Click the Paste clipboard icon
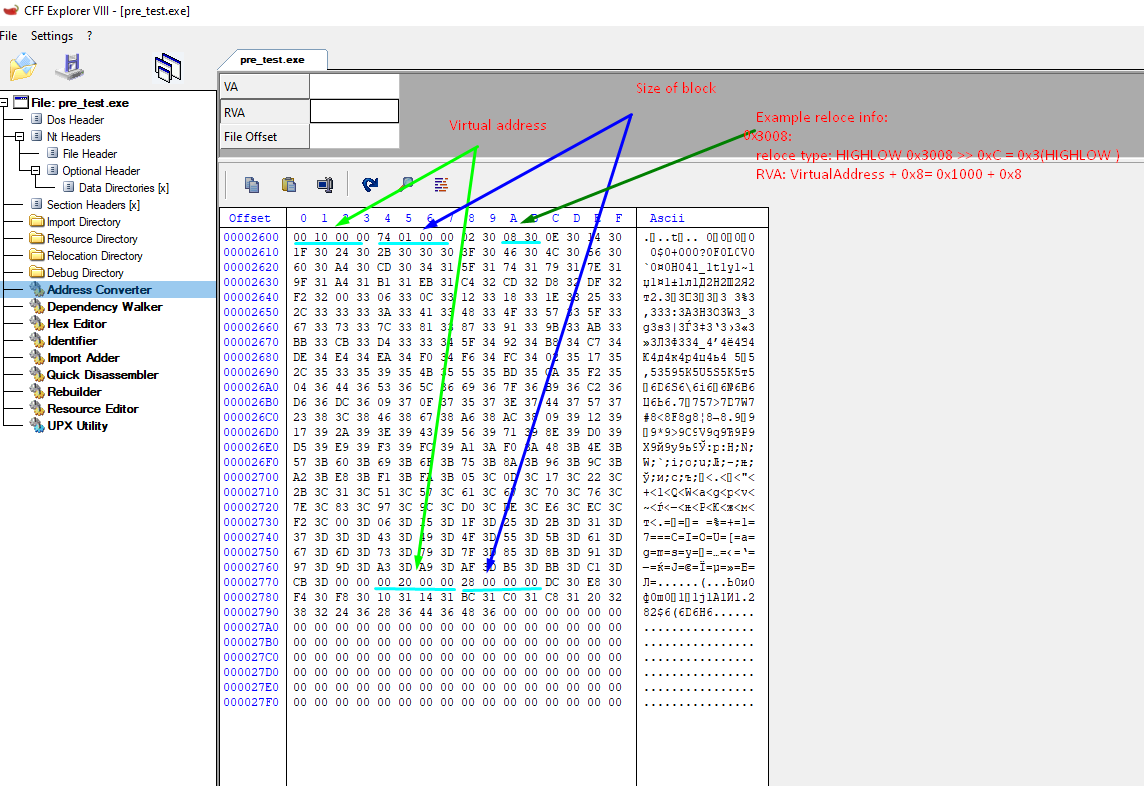Screen dimensions: 1144x786 [x=289, y=184]
